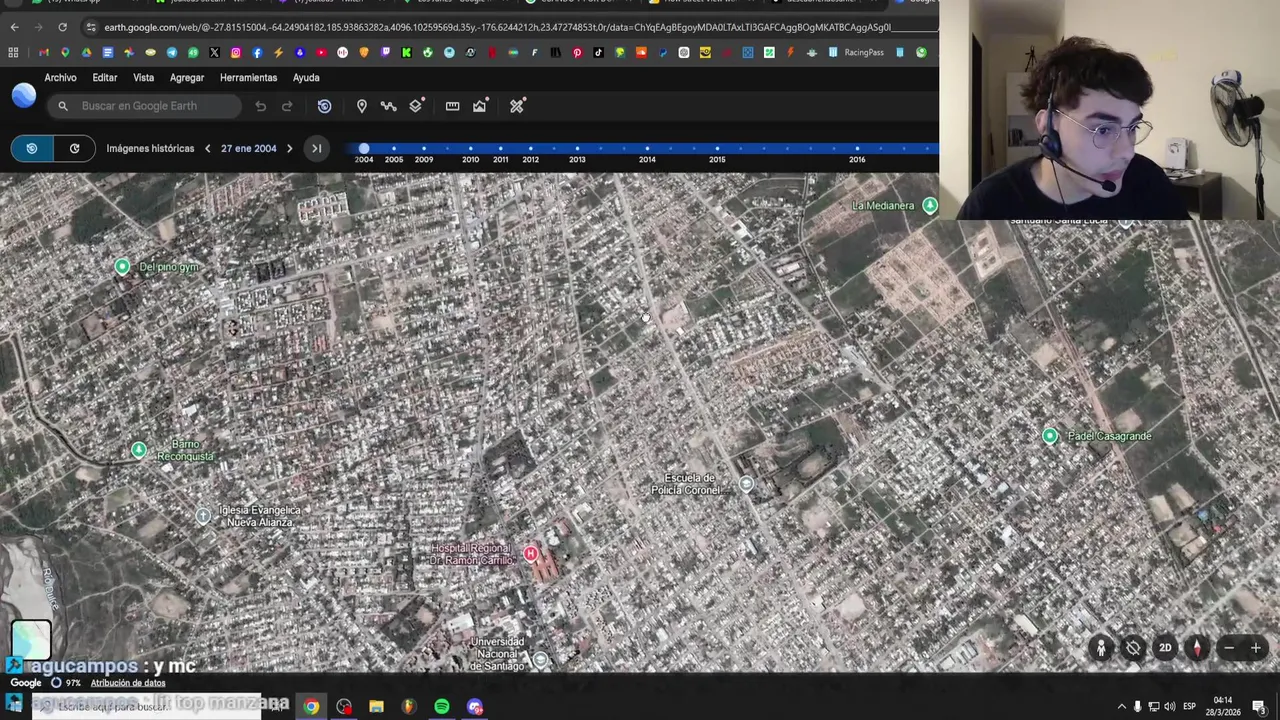Open the RacingPass bookmark
The image size is (1280, 720).
[x=856, y=52]
